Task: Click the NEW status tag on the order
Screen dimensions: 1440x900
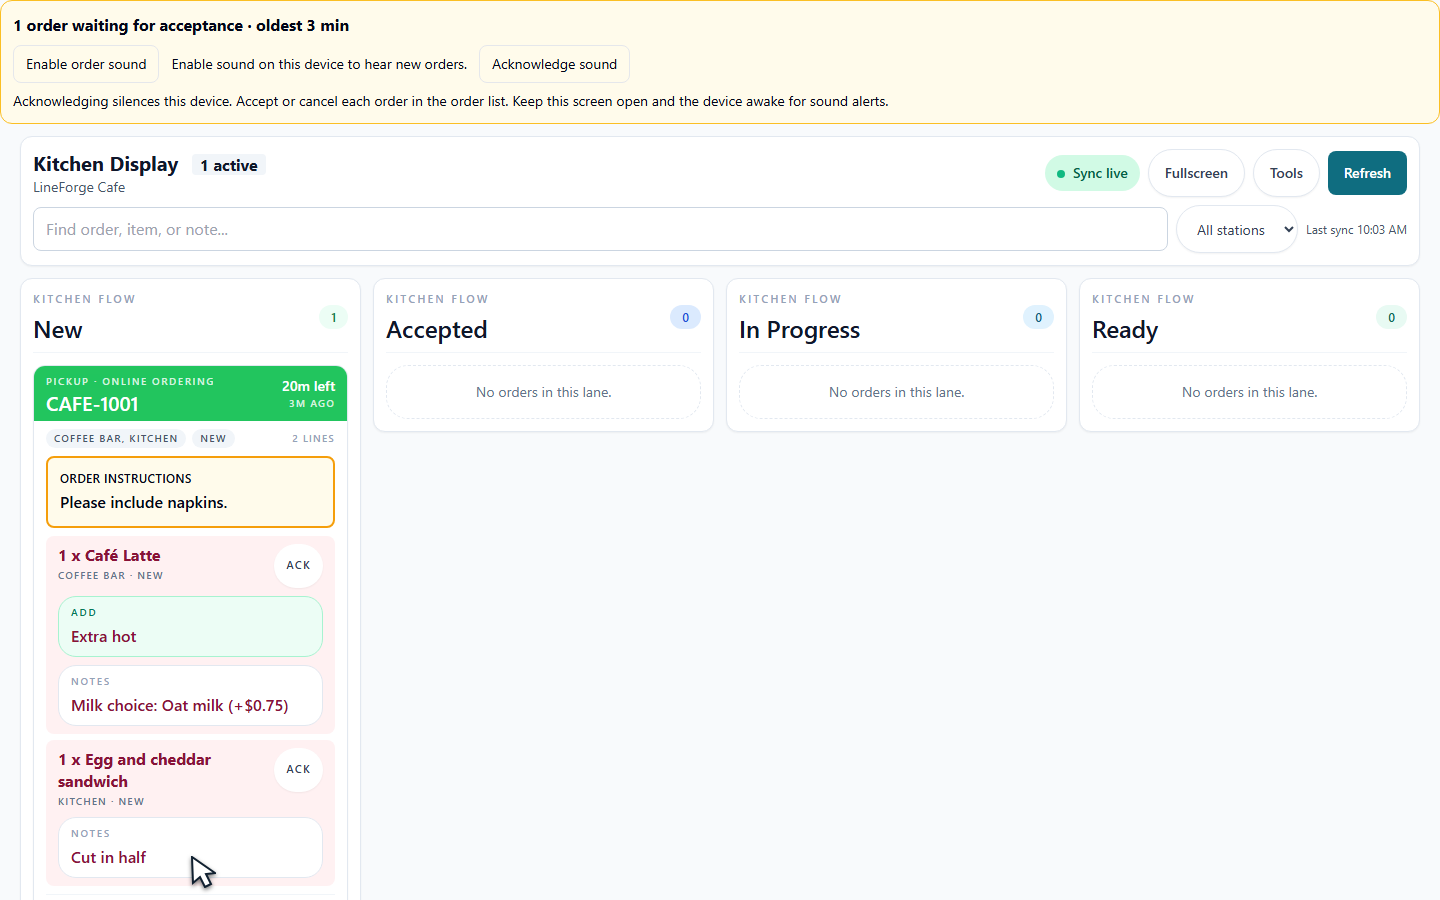Action: click(213, 438)
